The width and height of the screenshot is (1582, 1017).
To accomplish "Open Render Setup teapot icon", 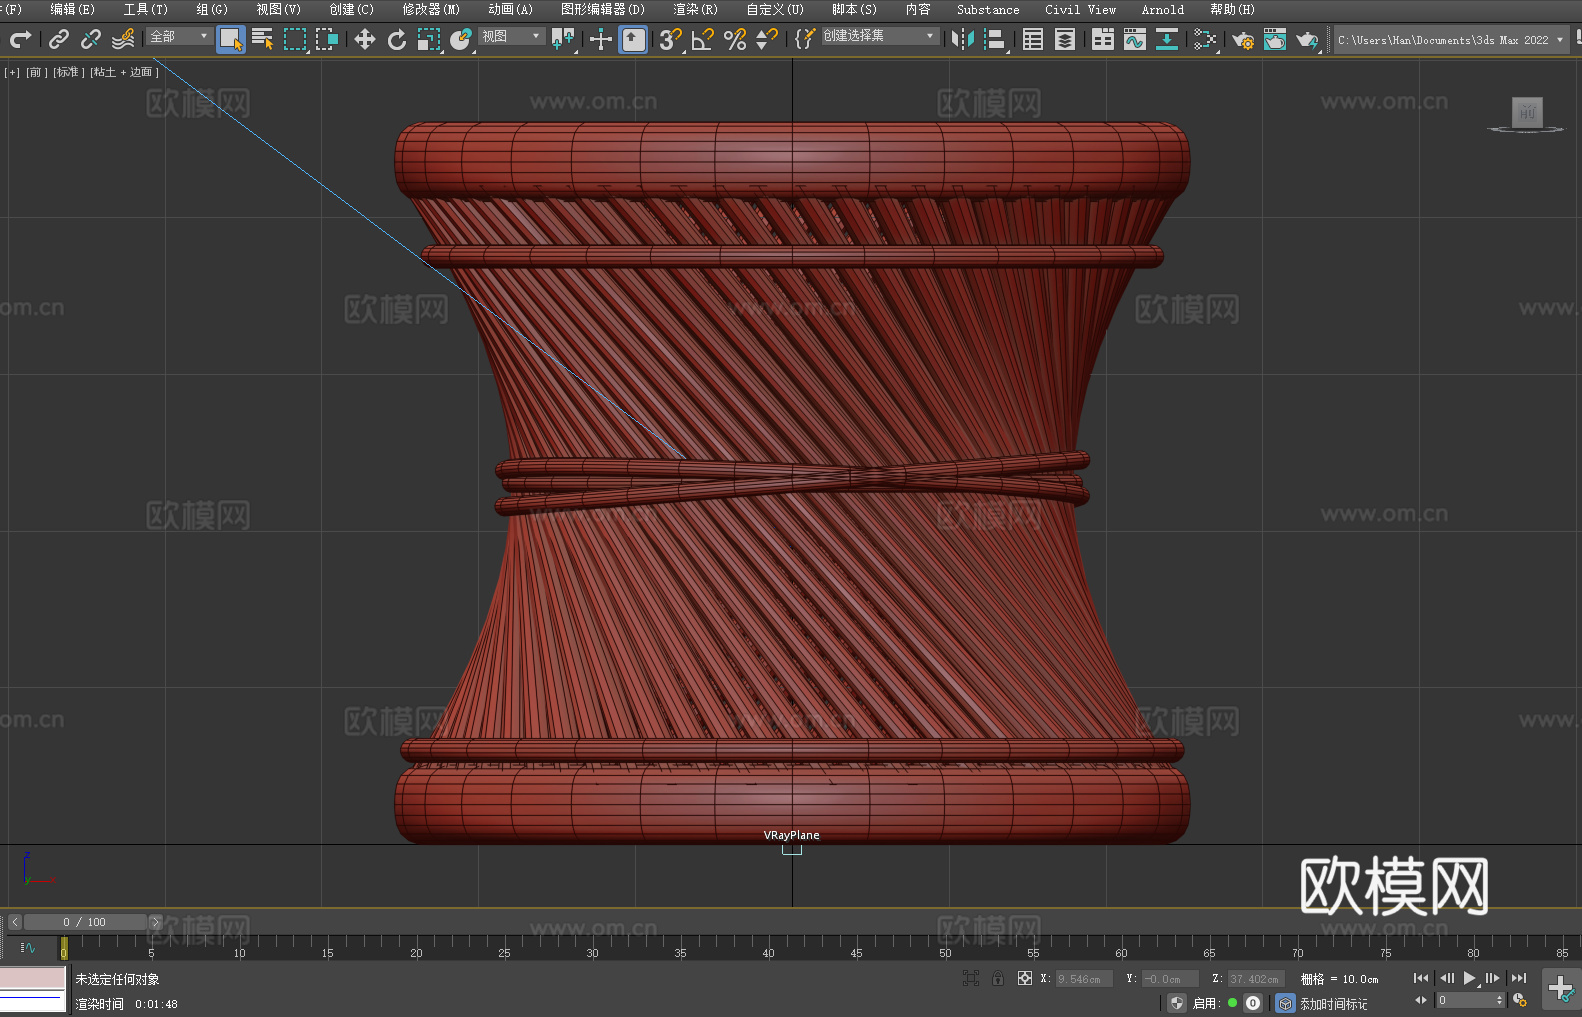I will point(1243,39).
